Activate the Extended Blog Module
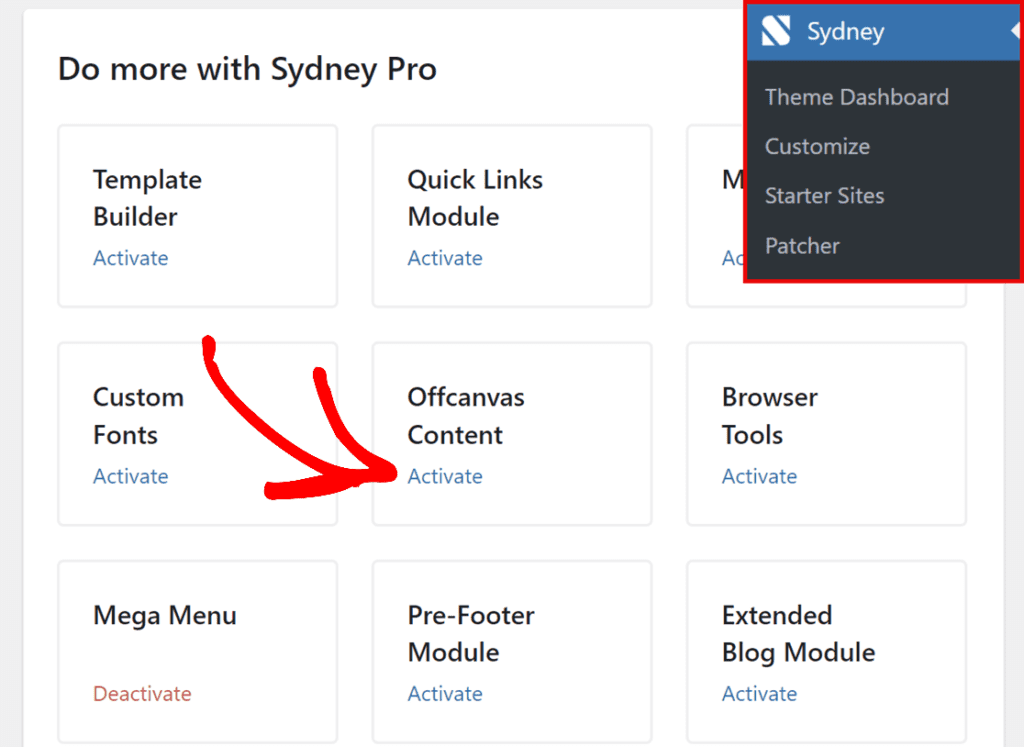1024x747 pixels. tap(759, 694)
